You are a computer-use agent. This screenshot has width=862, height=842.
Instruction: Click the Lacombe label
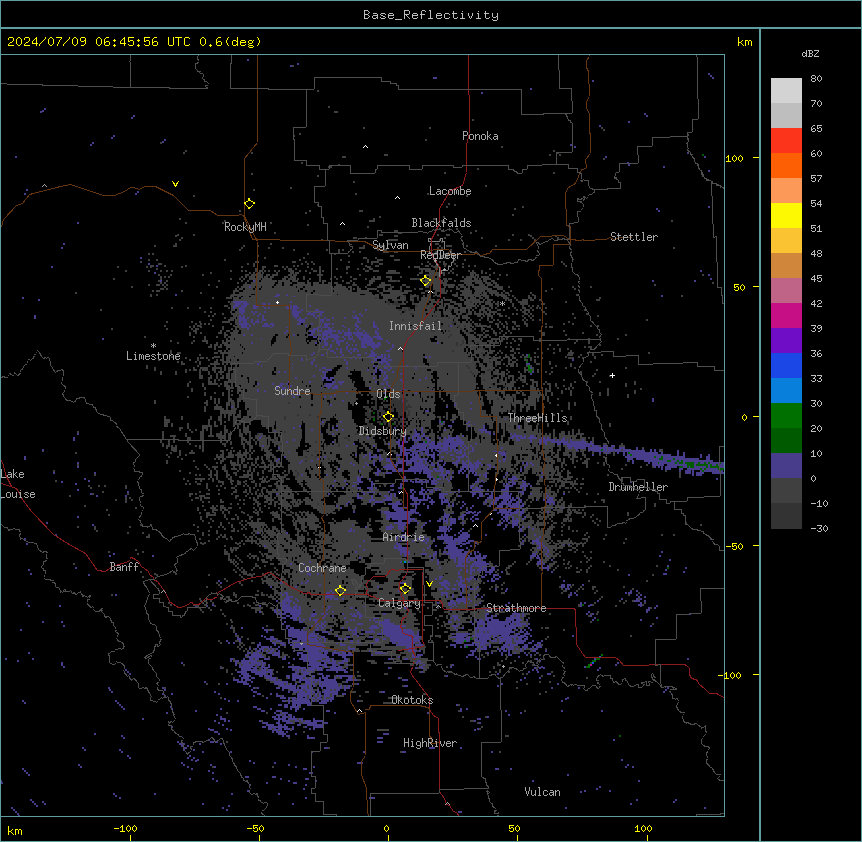[450, 191]
